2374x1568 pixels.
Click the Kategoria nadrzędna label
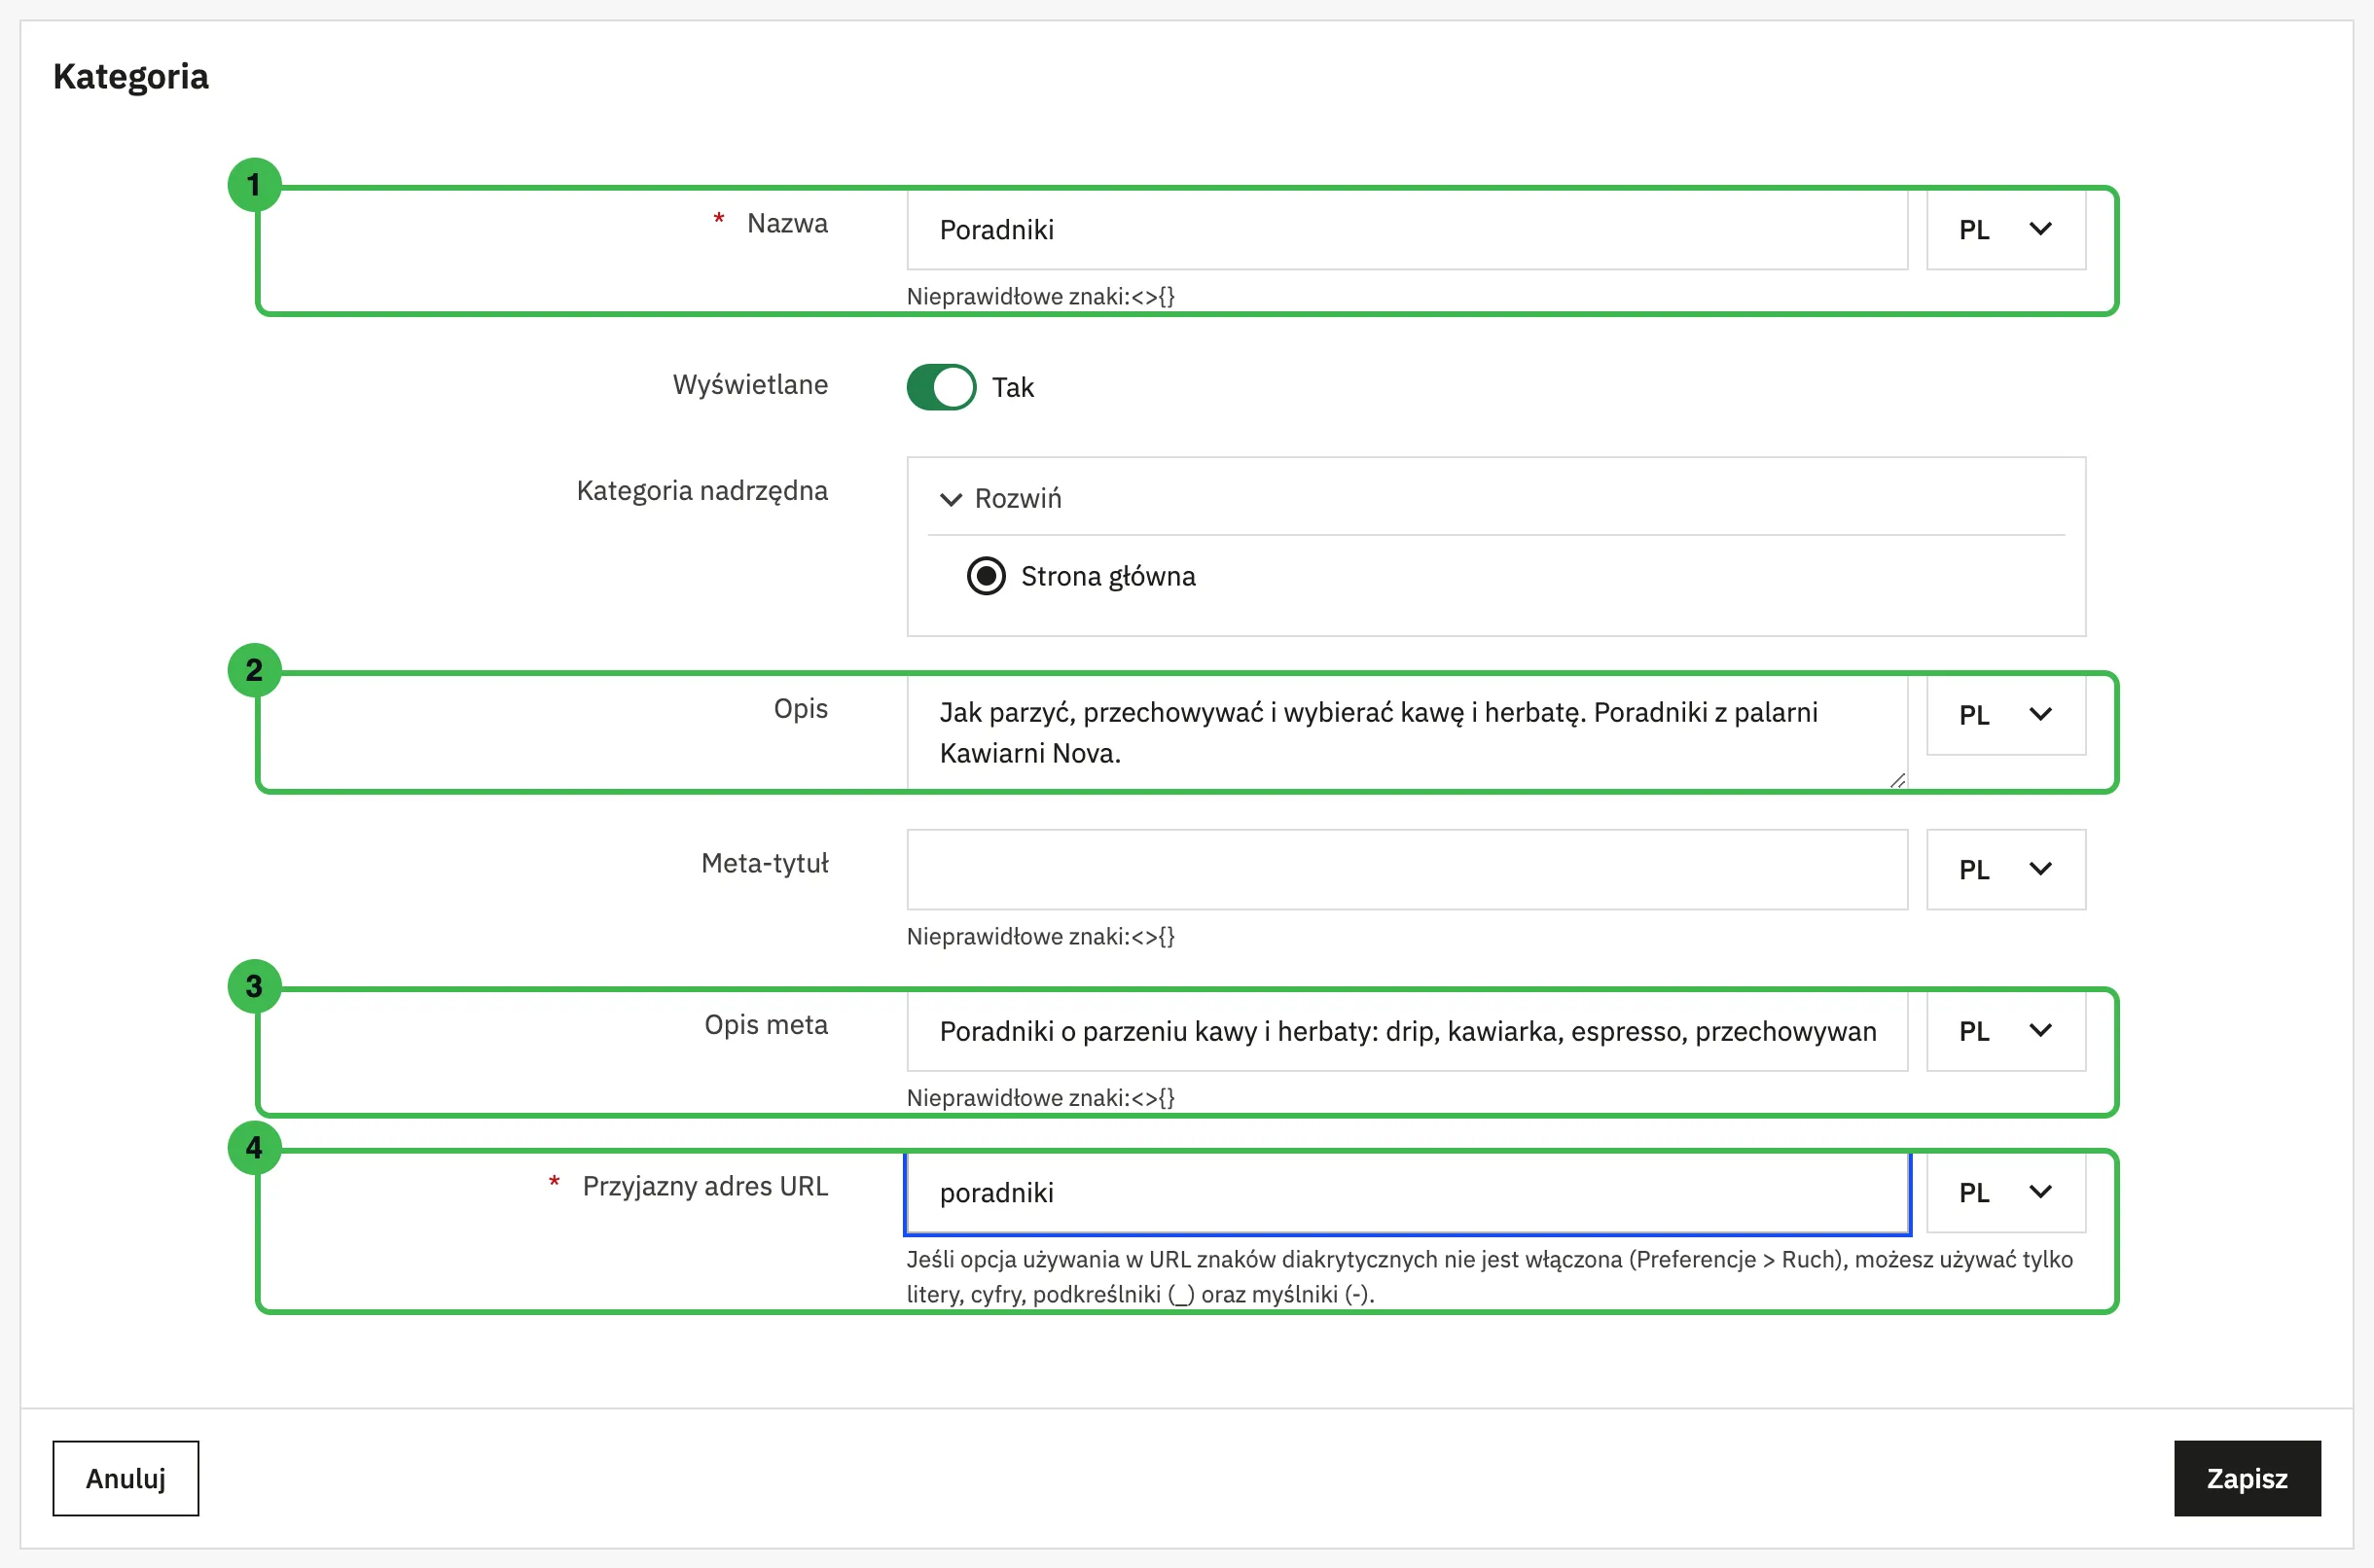(702, 491)
